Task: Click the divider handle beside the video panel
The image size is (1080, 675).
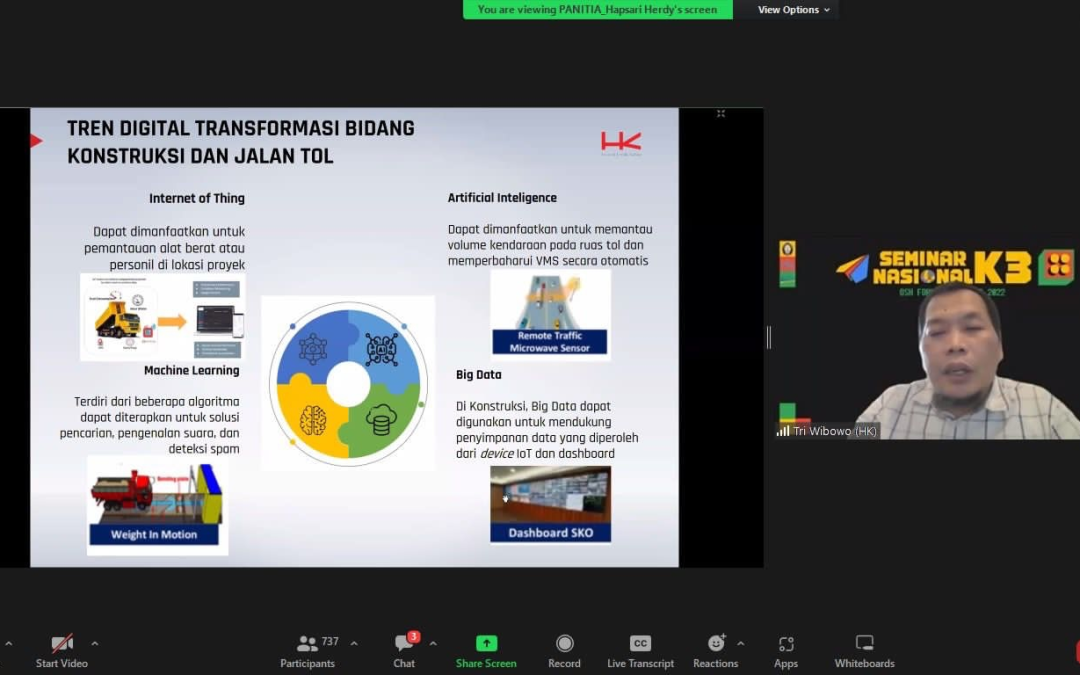Action: tap(769, 338)
